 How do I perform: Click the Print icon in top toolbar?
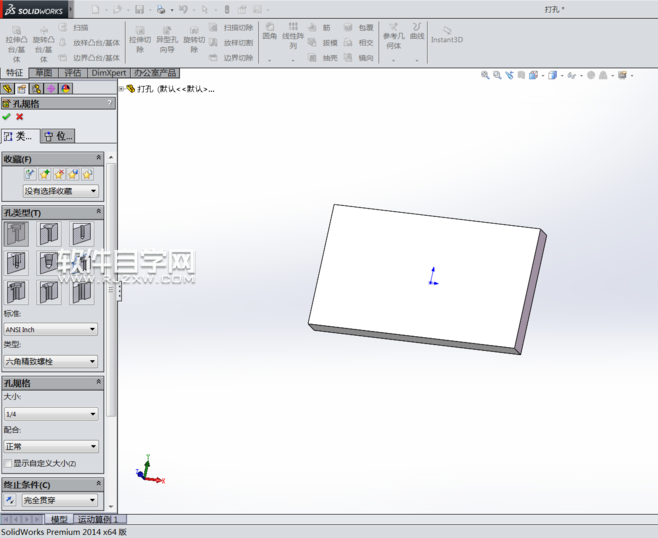click(161, 9)
